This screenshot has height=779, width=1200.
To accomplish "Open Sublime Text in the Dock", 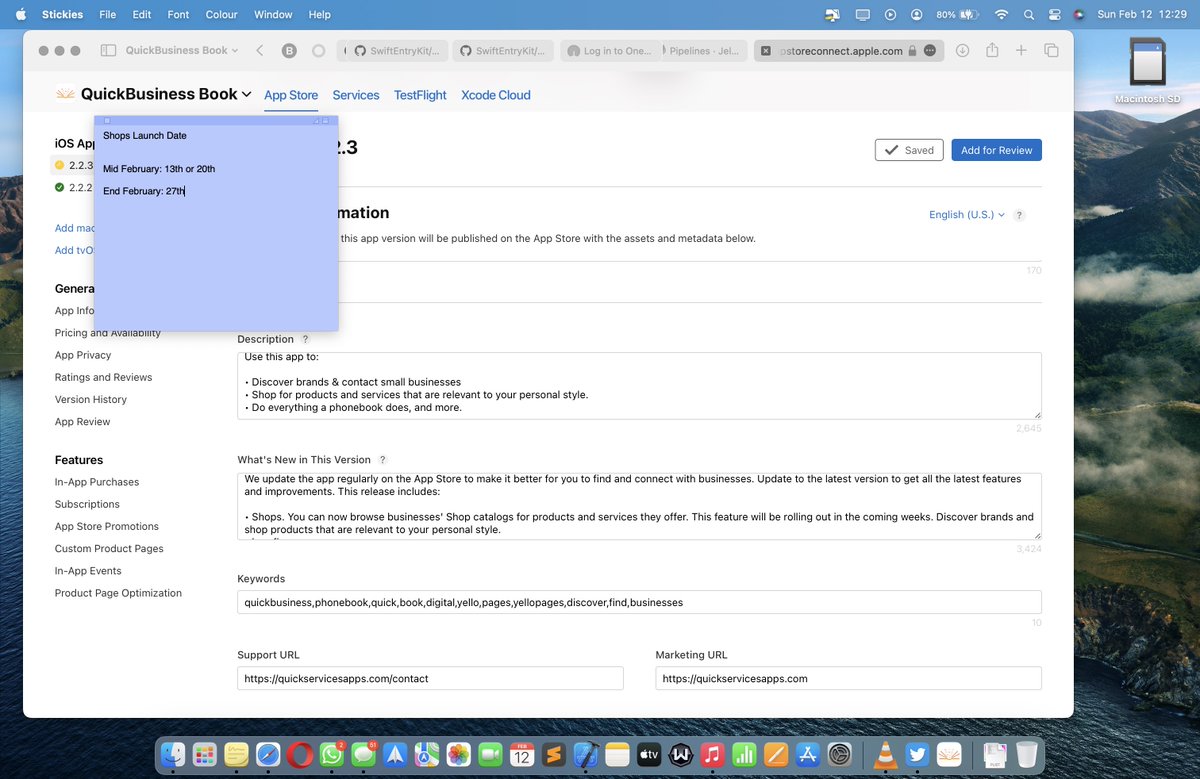I will point(554,754).
